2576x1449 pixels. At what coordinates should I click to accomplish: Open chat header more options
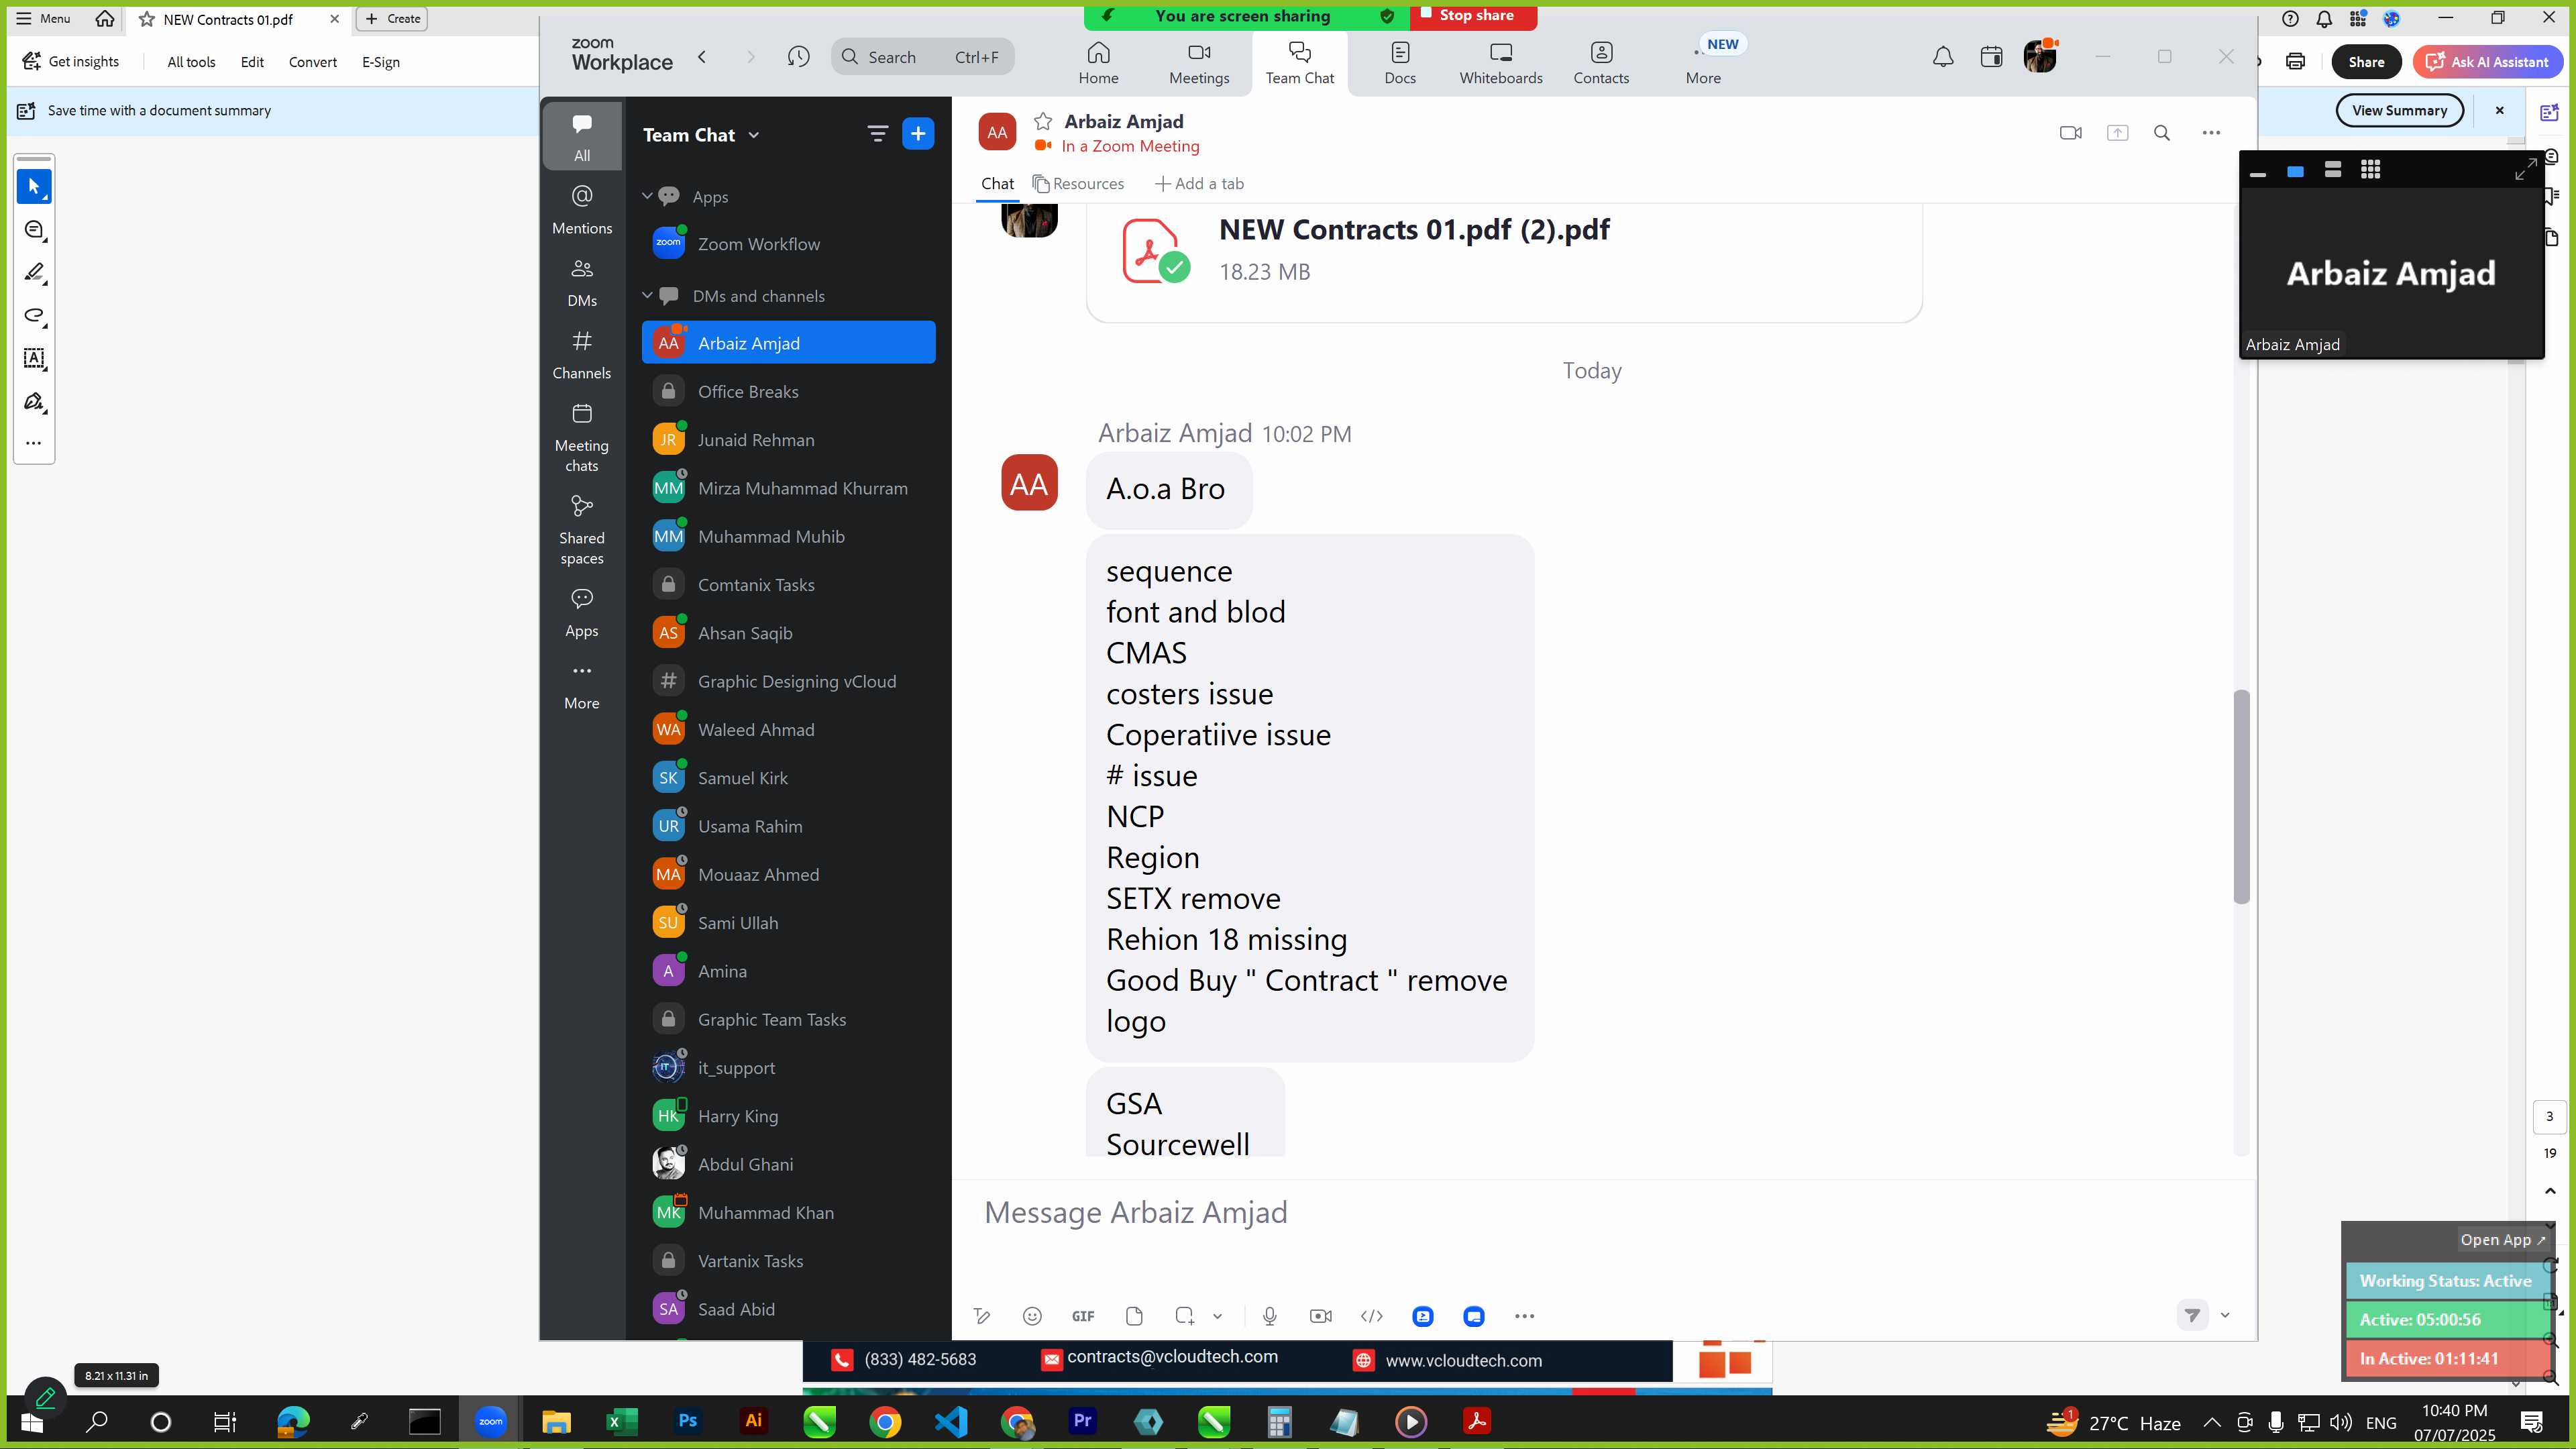[x=2211, y=132]
